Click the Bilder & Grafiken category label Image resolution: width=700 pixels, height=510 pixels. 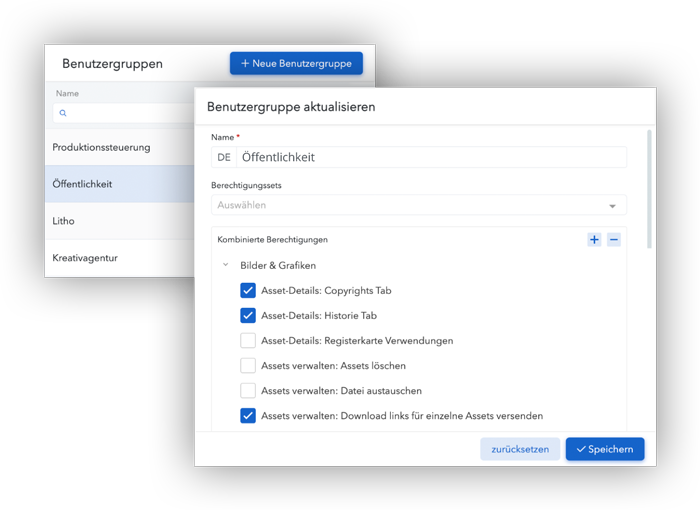(278, 265)
